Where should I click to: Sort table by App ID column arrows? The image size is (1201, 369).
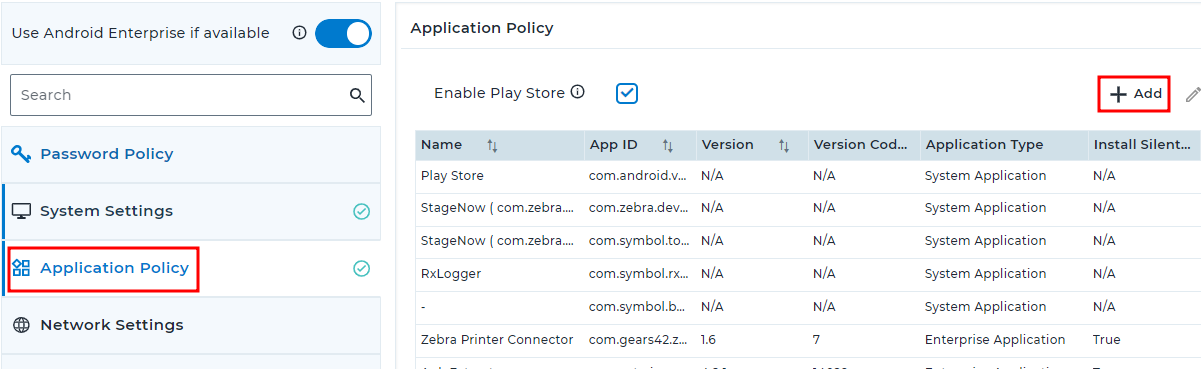point(668,145)
